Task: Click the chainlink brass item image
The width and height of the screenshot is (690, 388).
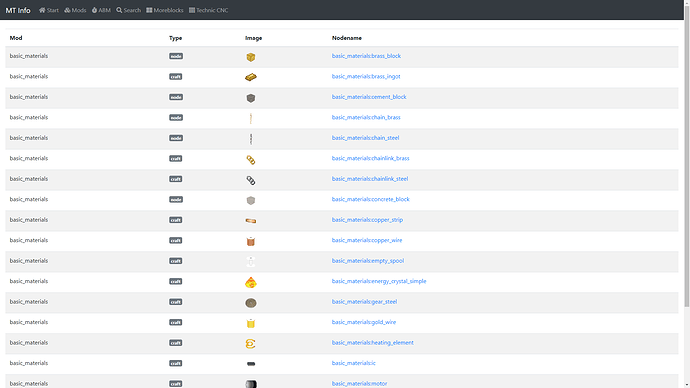Action: click(250, 160)
